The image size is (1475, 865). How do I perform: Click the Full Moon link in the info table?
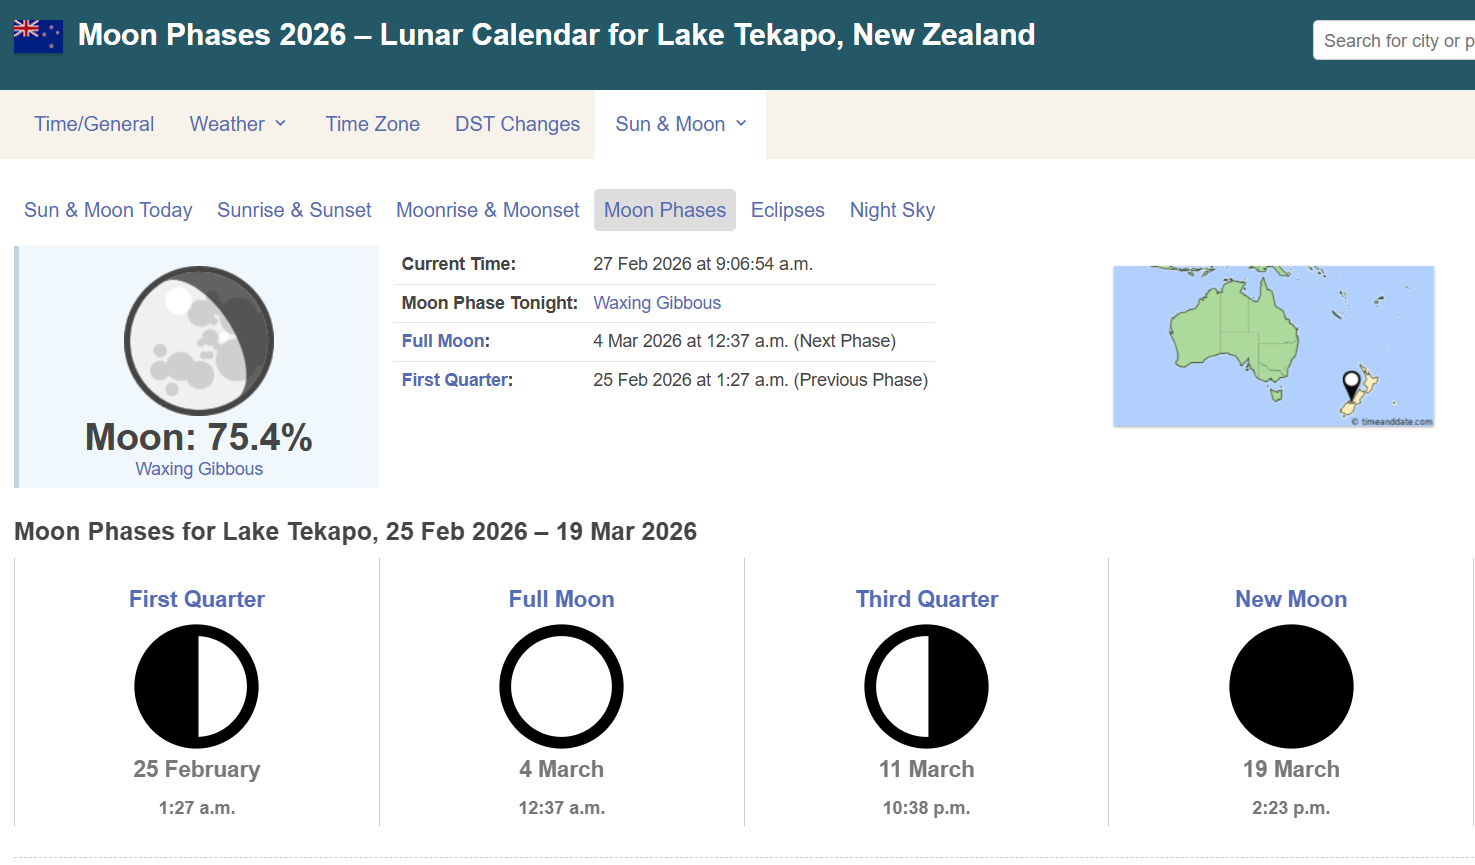tap(443, 341)
